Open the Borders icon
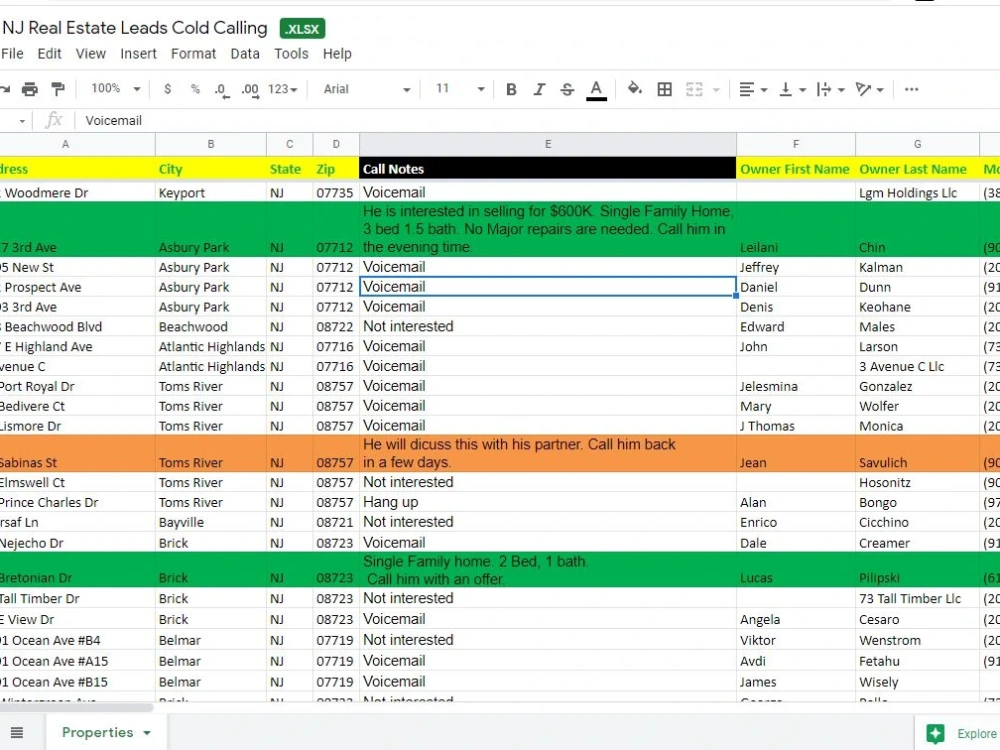 click(664, 89)
